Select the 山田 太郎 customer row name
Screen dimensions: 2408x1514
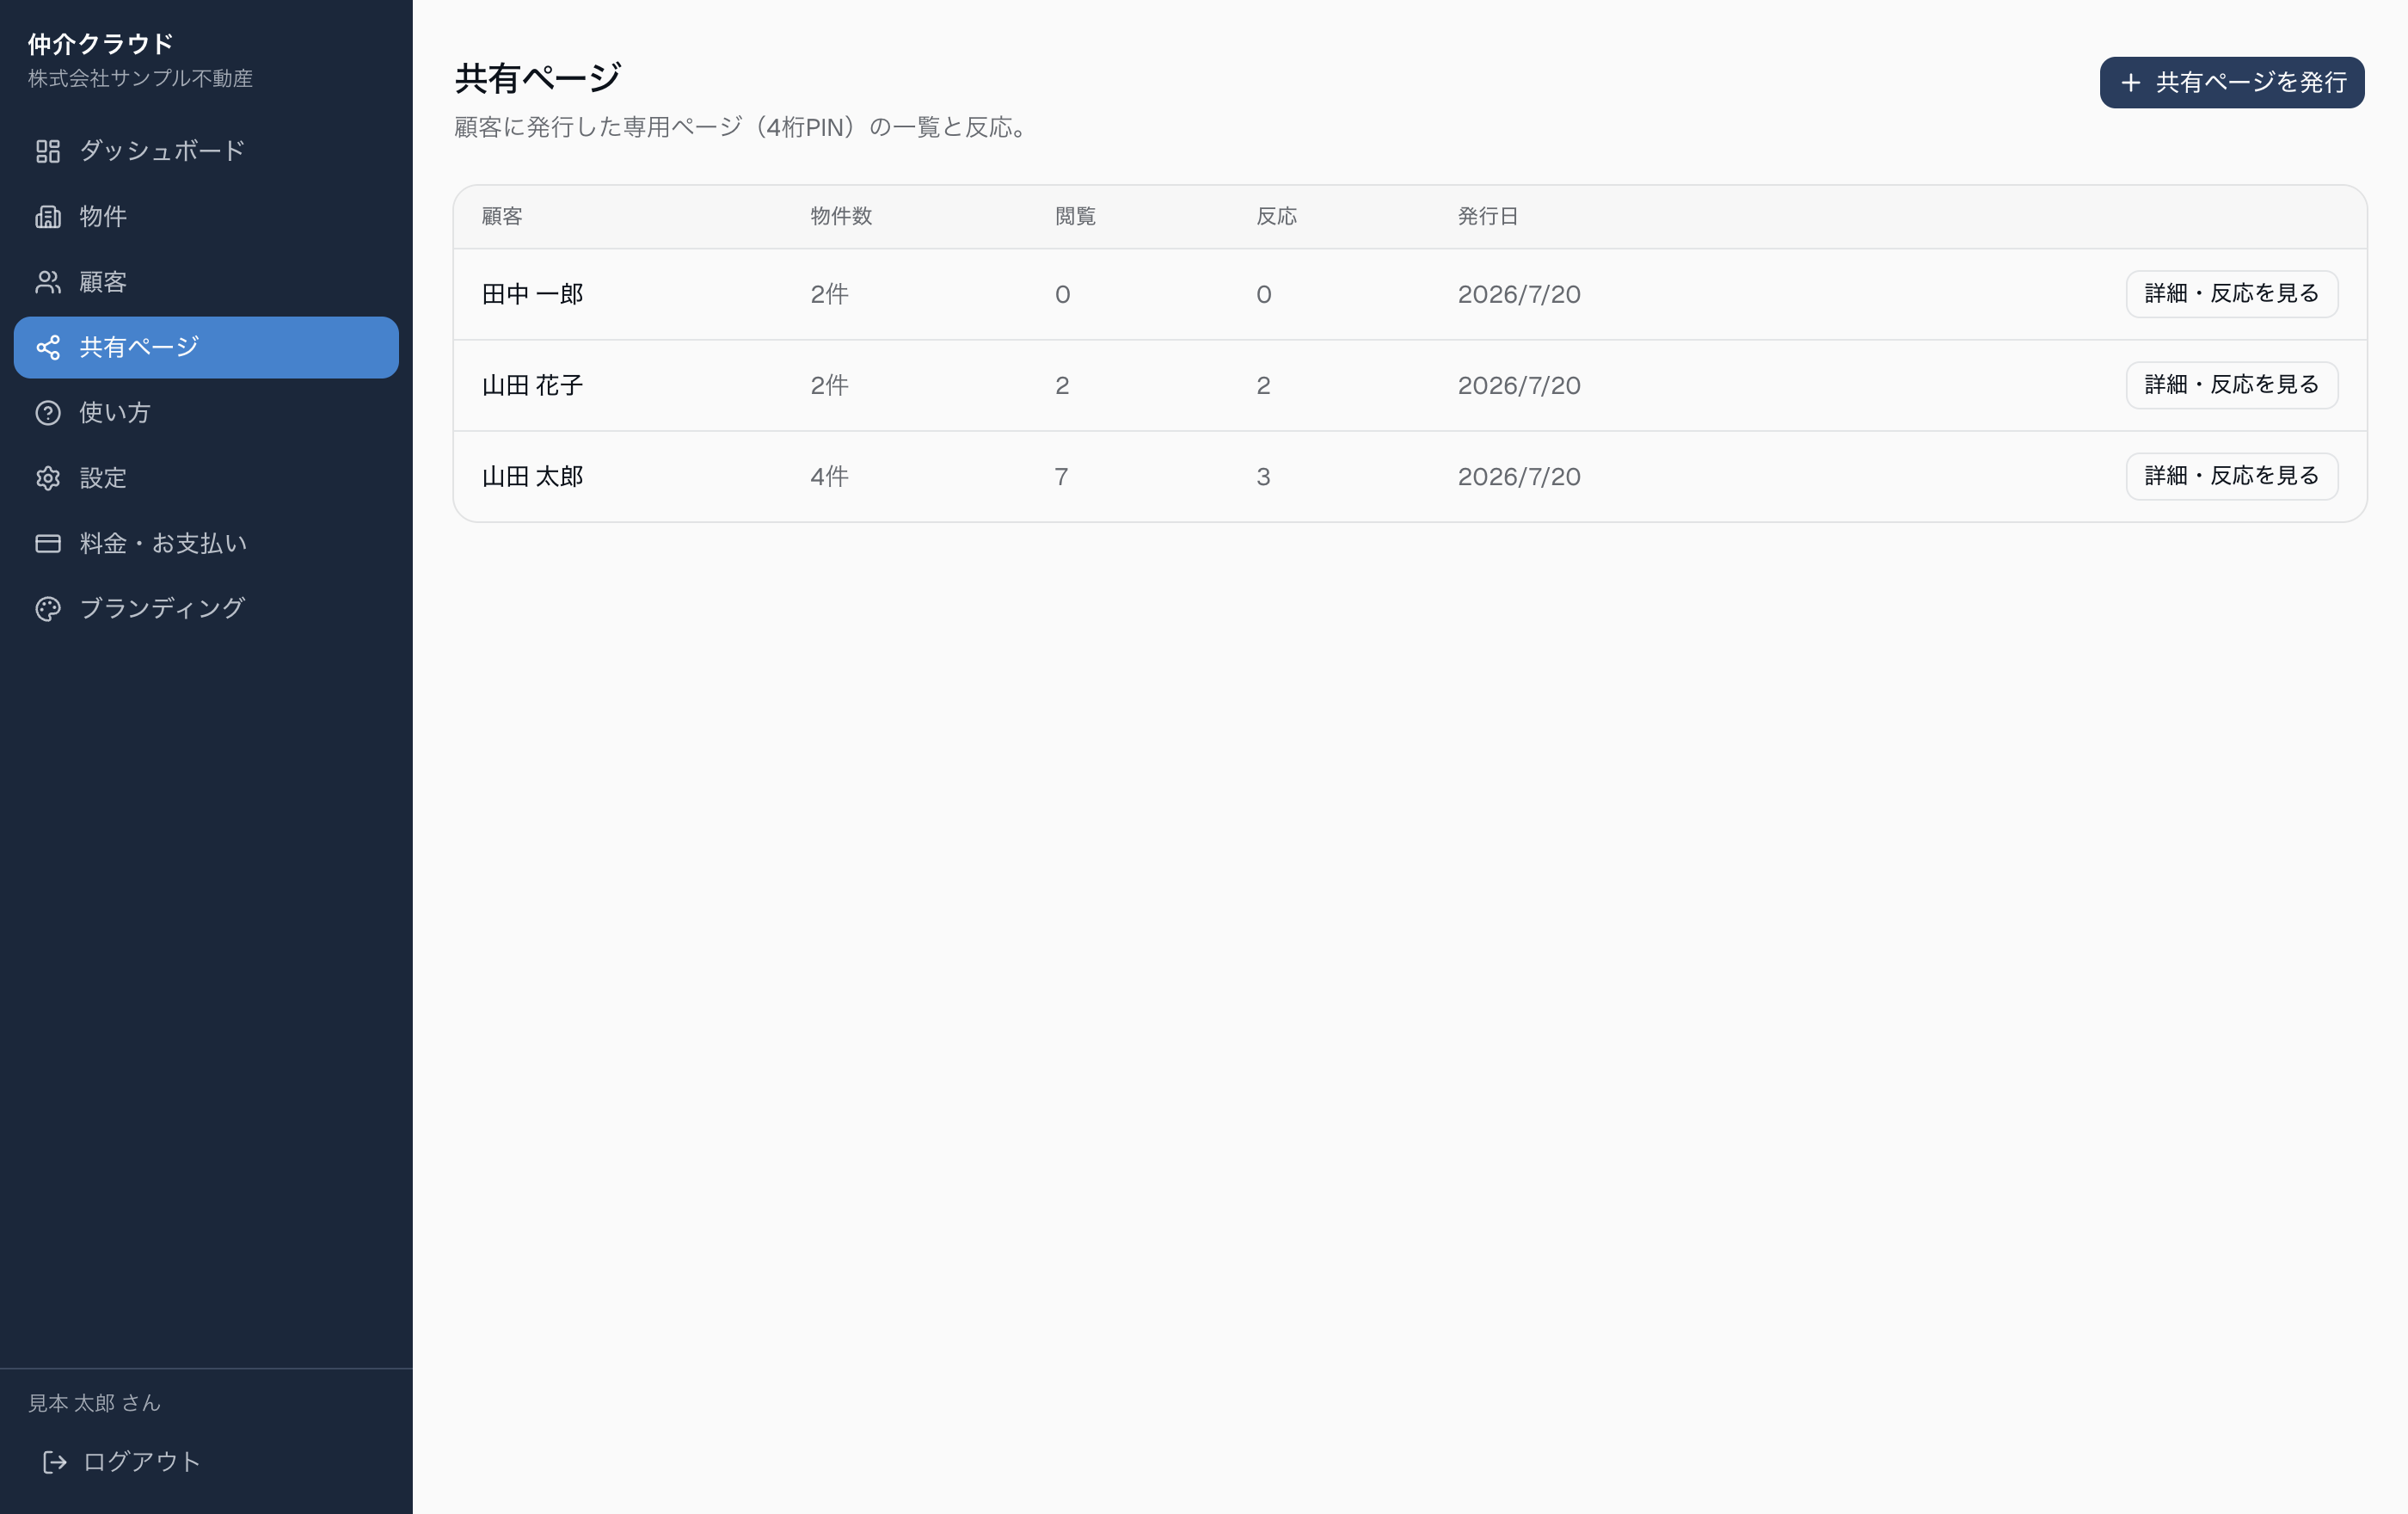(x=532, y=477)
